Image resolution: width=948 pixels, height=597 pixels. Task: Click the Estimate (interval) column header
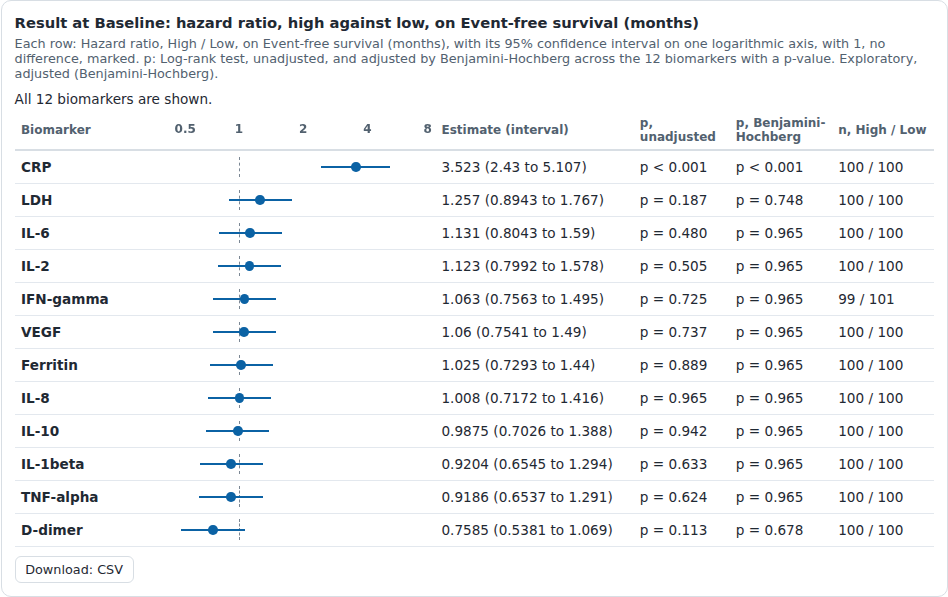(505, 129)
